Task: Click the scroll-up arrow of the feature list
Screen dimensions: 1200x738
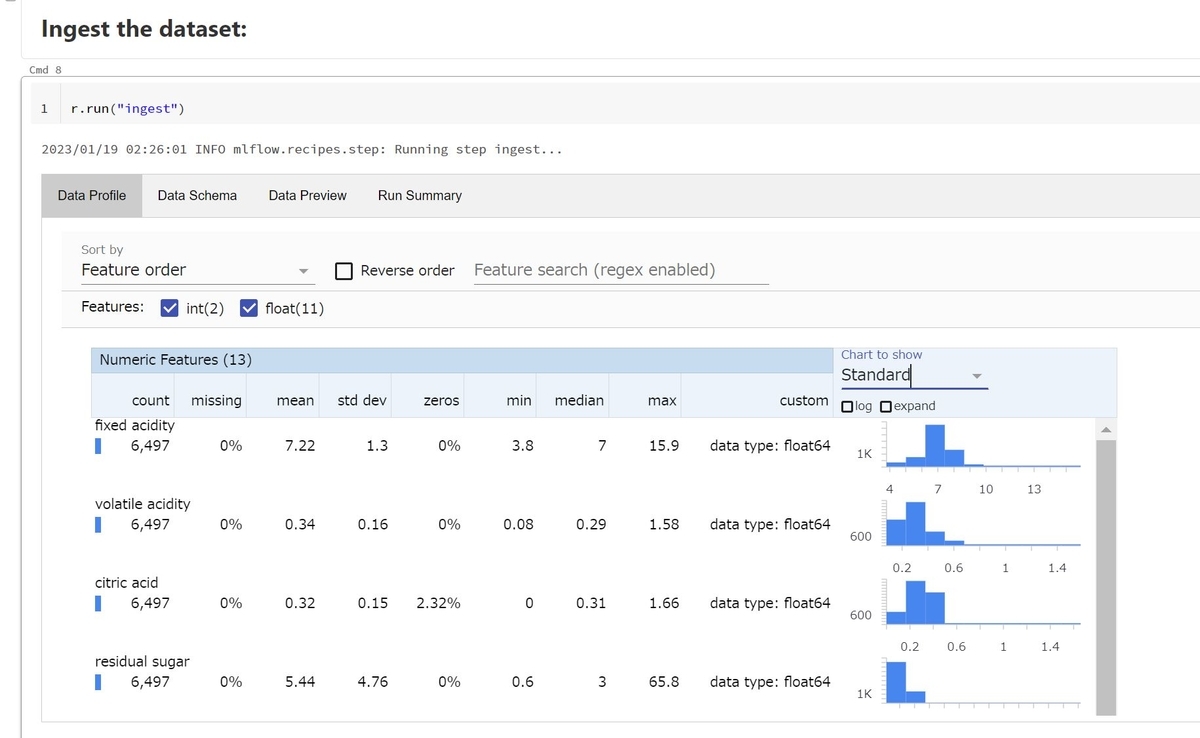Action: (1105, 430)
